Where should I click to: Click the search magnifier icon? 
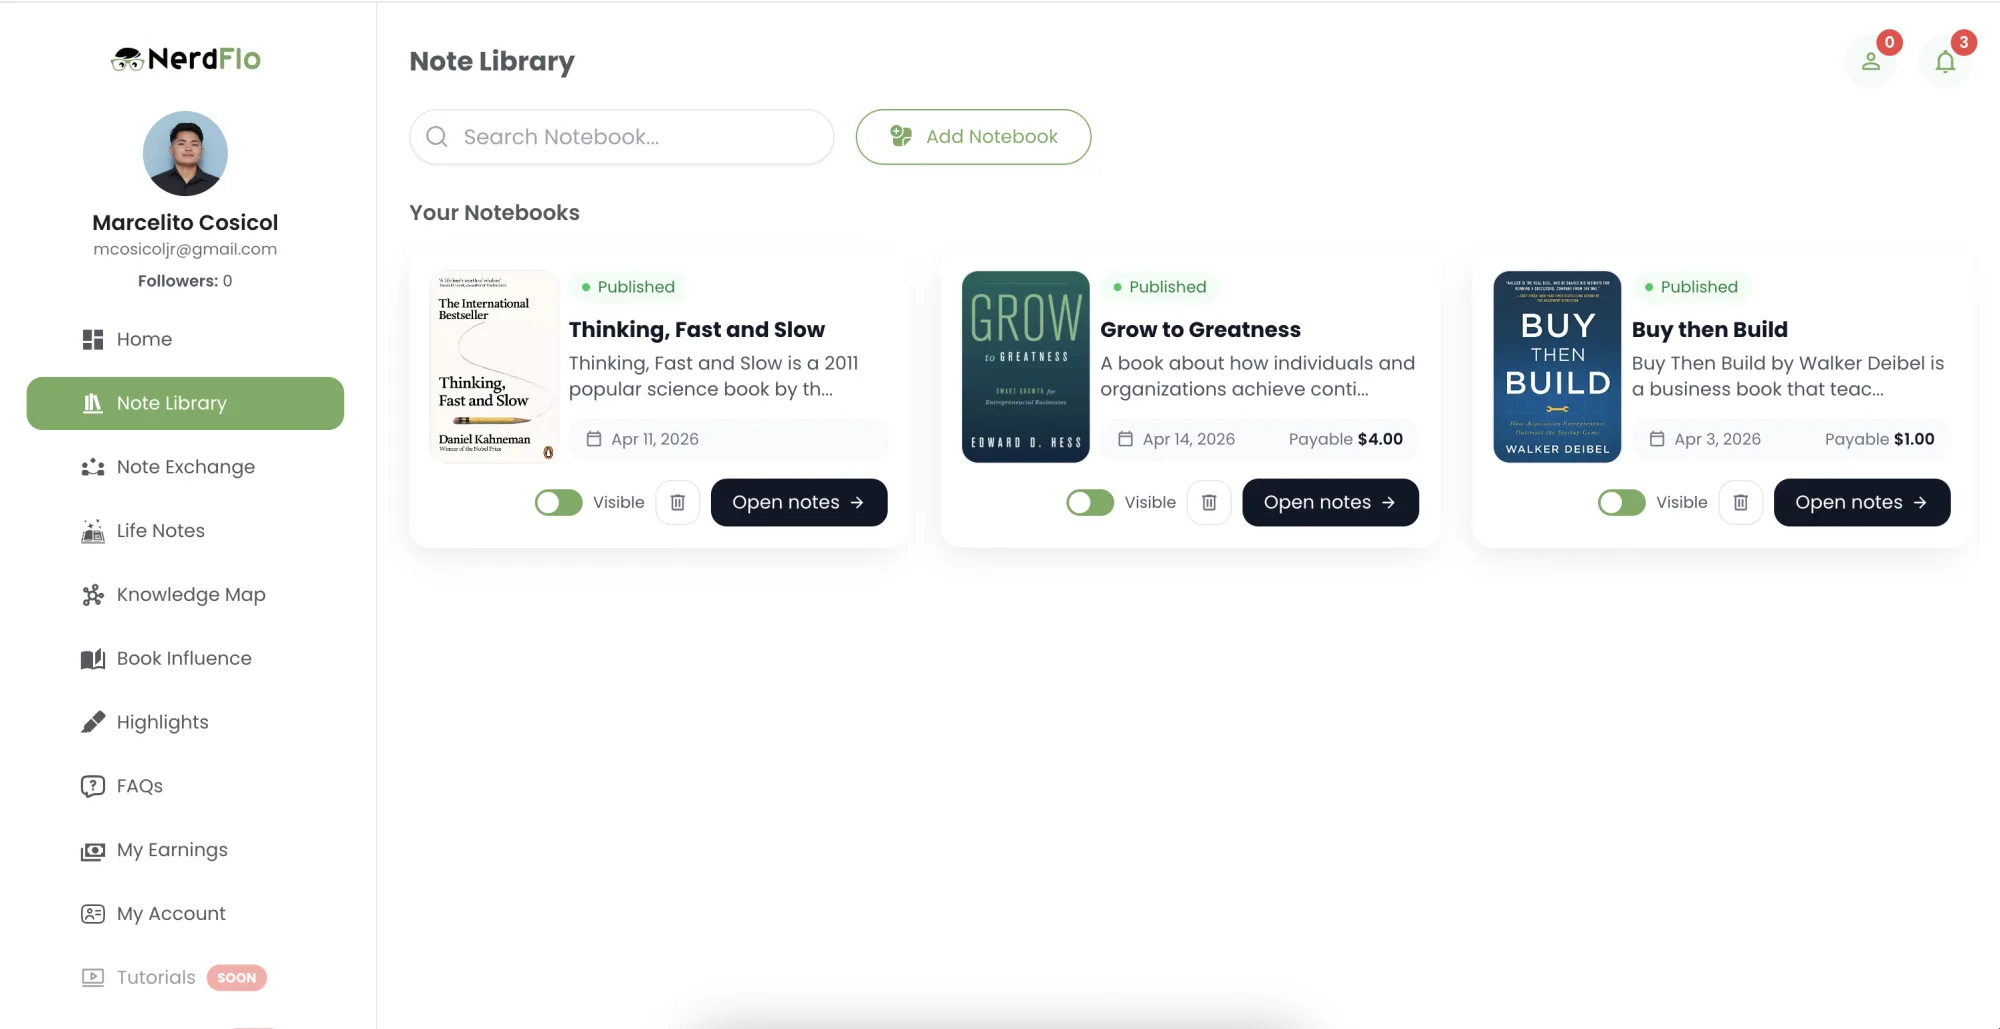coord(437,137)
